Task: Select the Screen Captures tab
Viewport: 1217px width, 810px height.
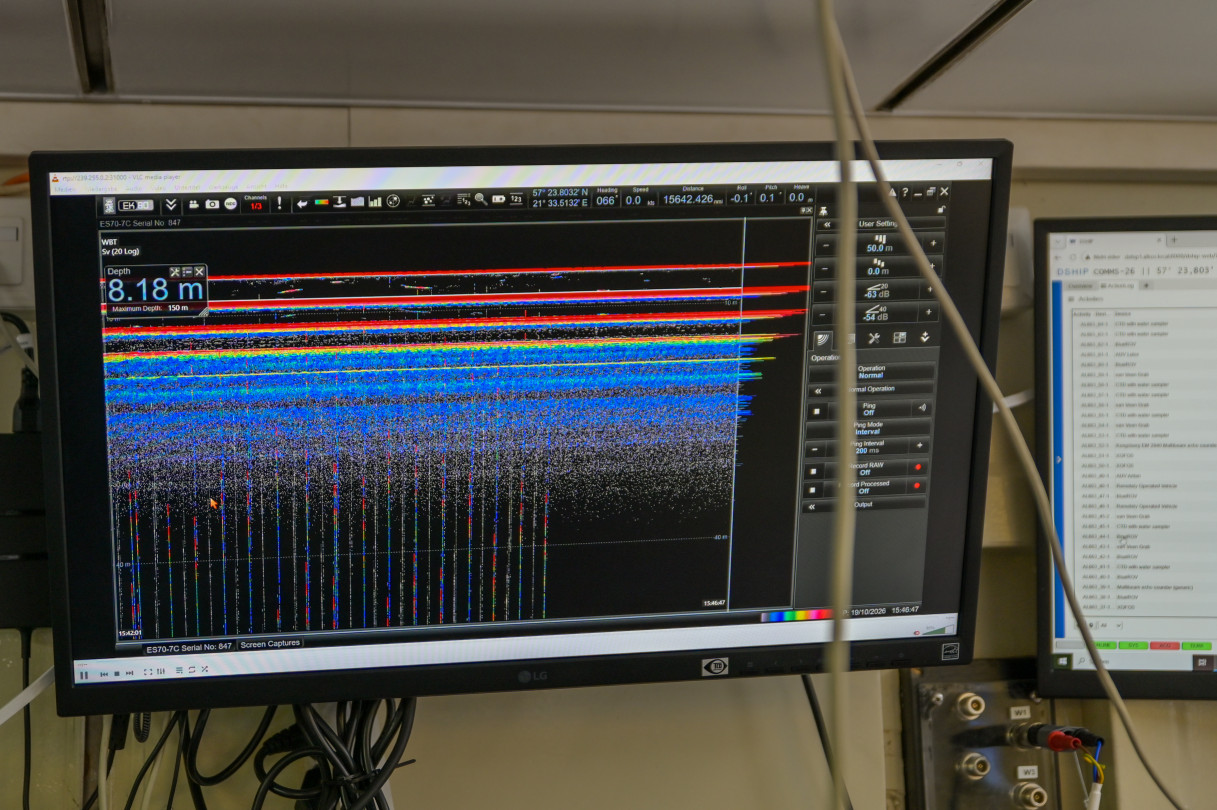Action: click(270, 644)
